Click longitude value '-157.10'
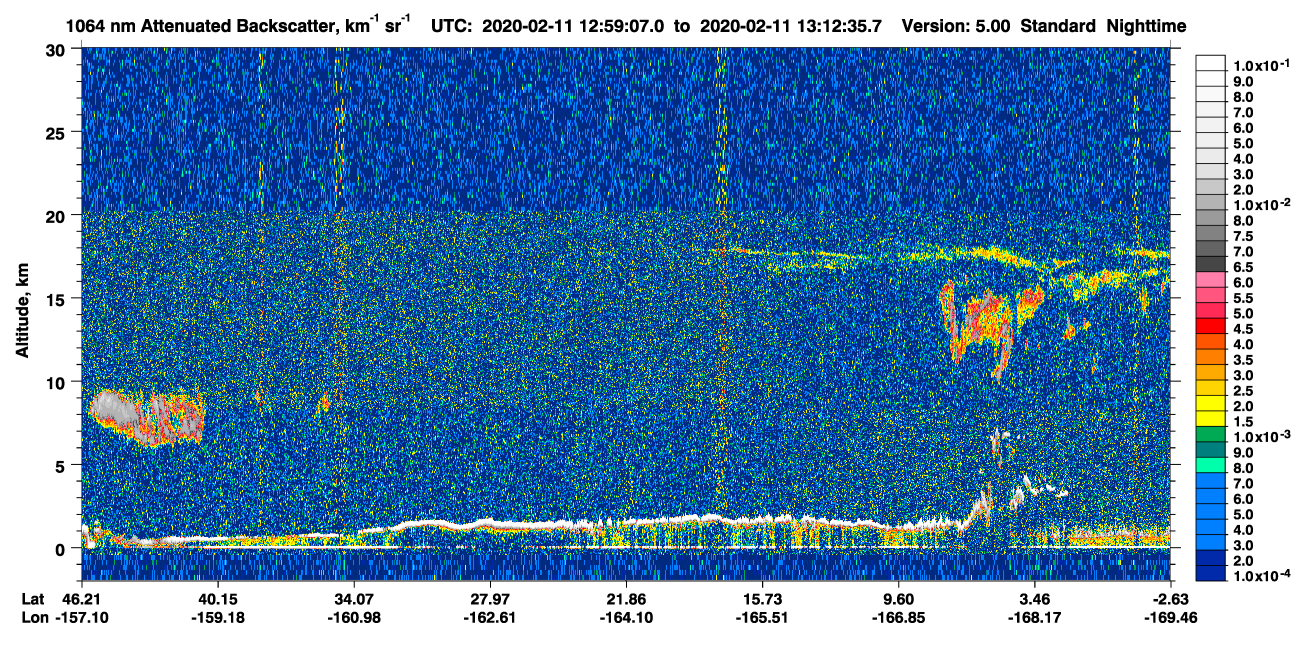Image resolution: width=1300 pixels, height=667 pixels. 82,617
